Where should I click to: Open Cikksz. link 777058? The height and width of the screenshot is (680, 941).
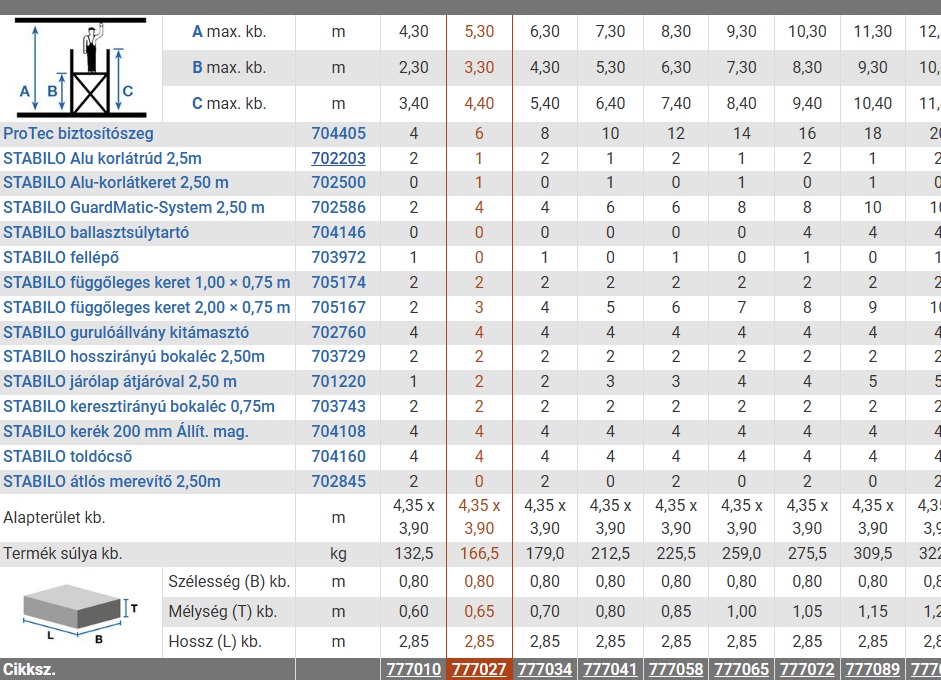tap(676, 669)
